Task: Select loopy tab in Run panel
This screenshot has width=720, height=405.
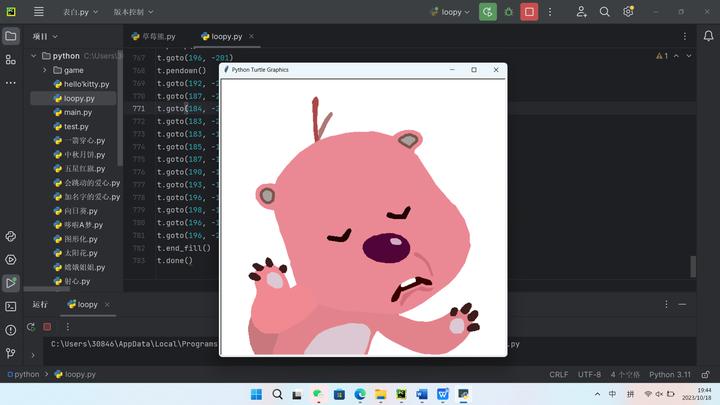Action: pos(83,304)
